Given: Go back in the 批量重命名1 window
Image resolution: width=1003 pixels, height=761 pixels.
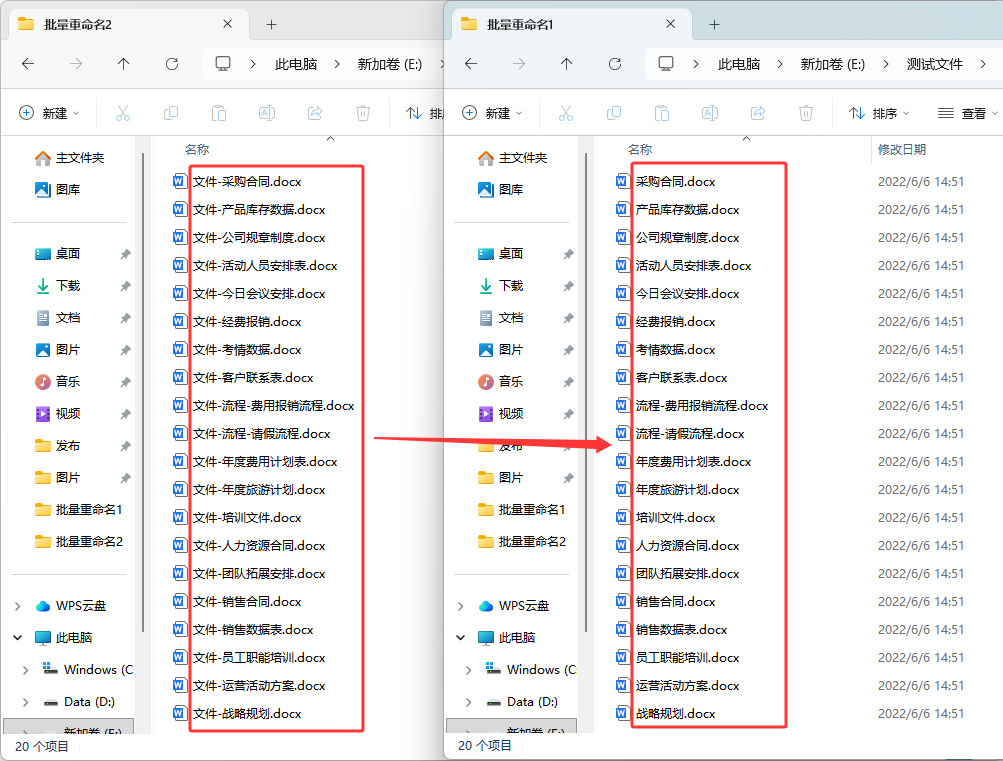Looking at the screenshot, I should click(471, 64).
